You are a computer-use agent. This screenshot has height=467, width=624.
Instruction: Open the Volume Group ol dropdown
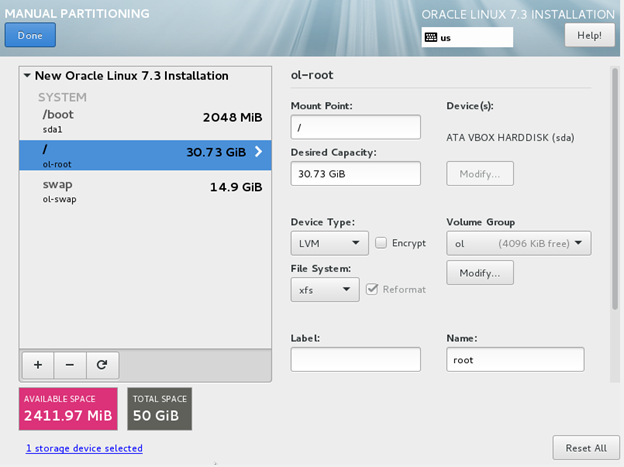(519, 243)
